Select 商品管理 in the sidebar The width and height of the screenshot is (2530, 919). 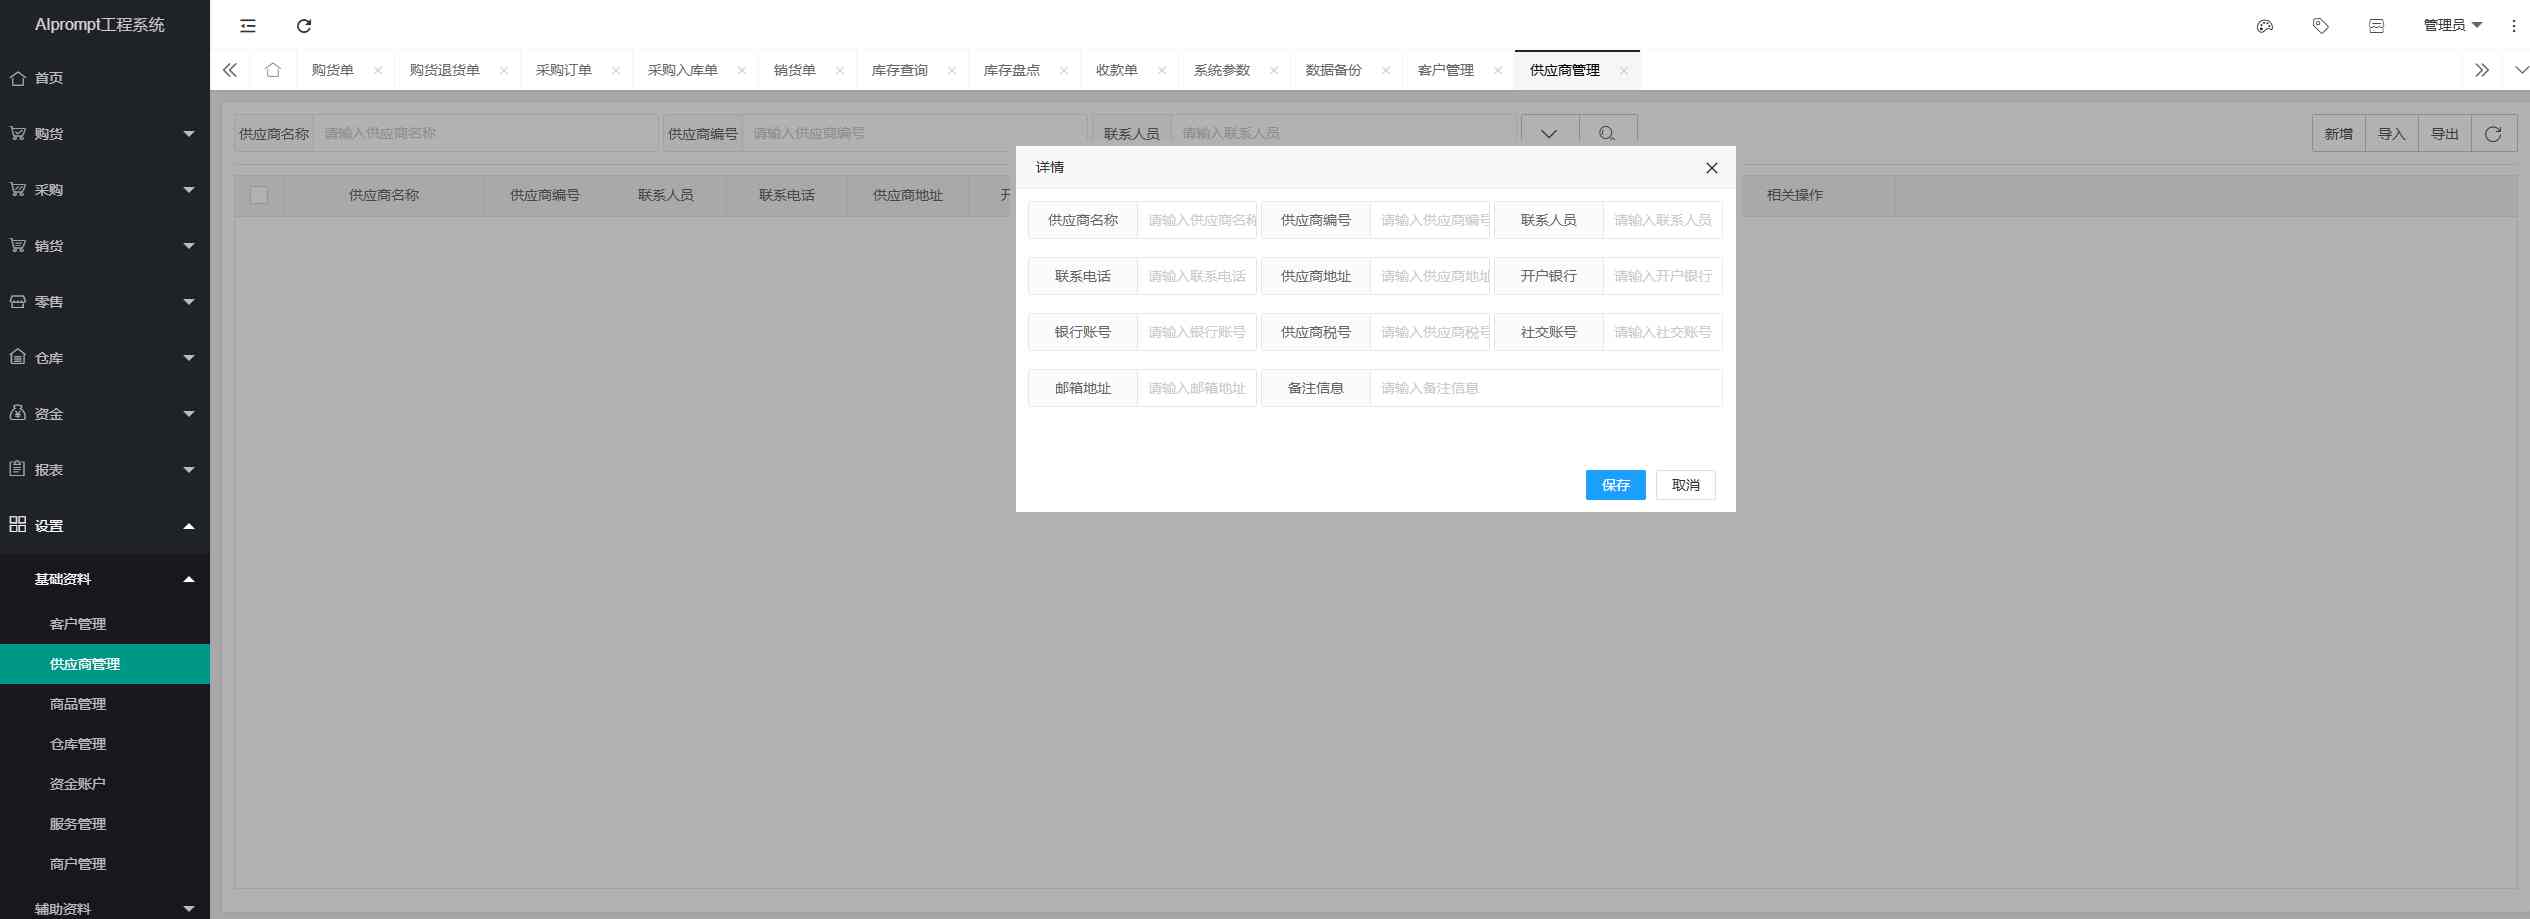click(78, 704)
